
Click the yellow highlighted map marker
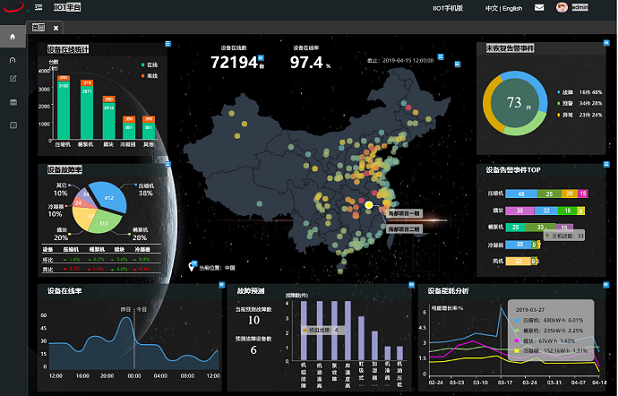[369, 205]
